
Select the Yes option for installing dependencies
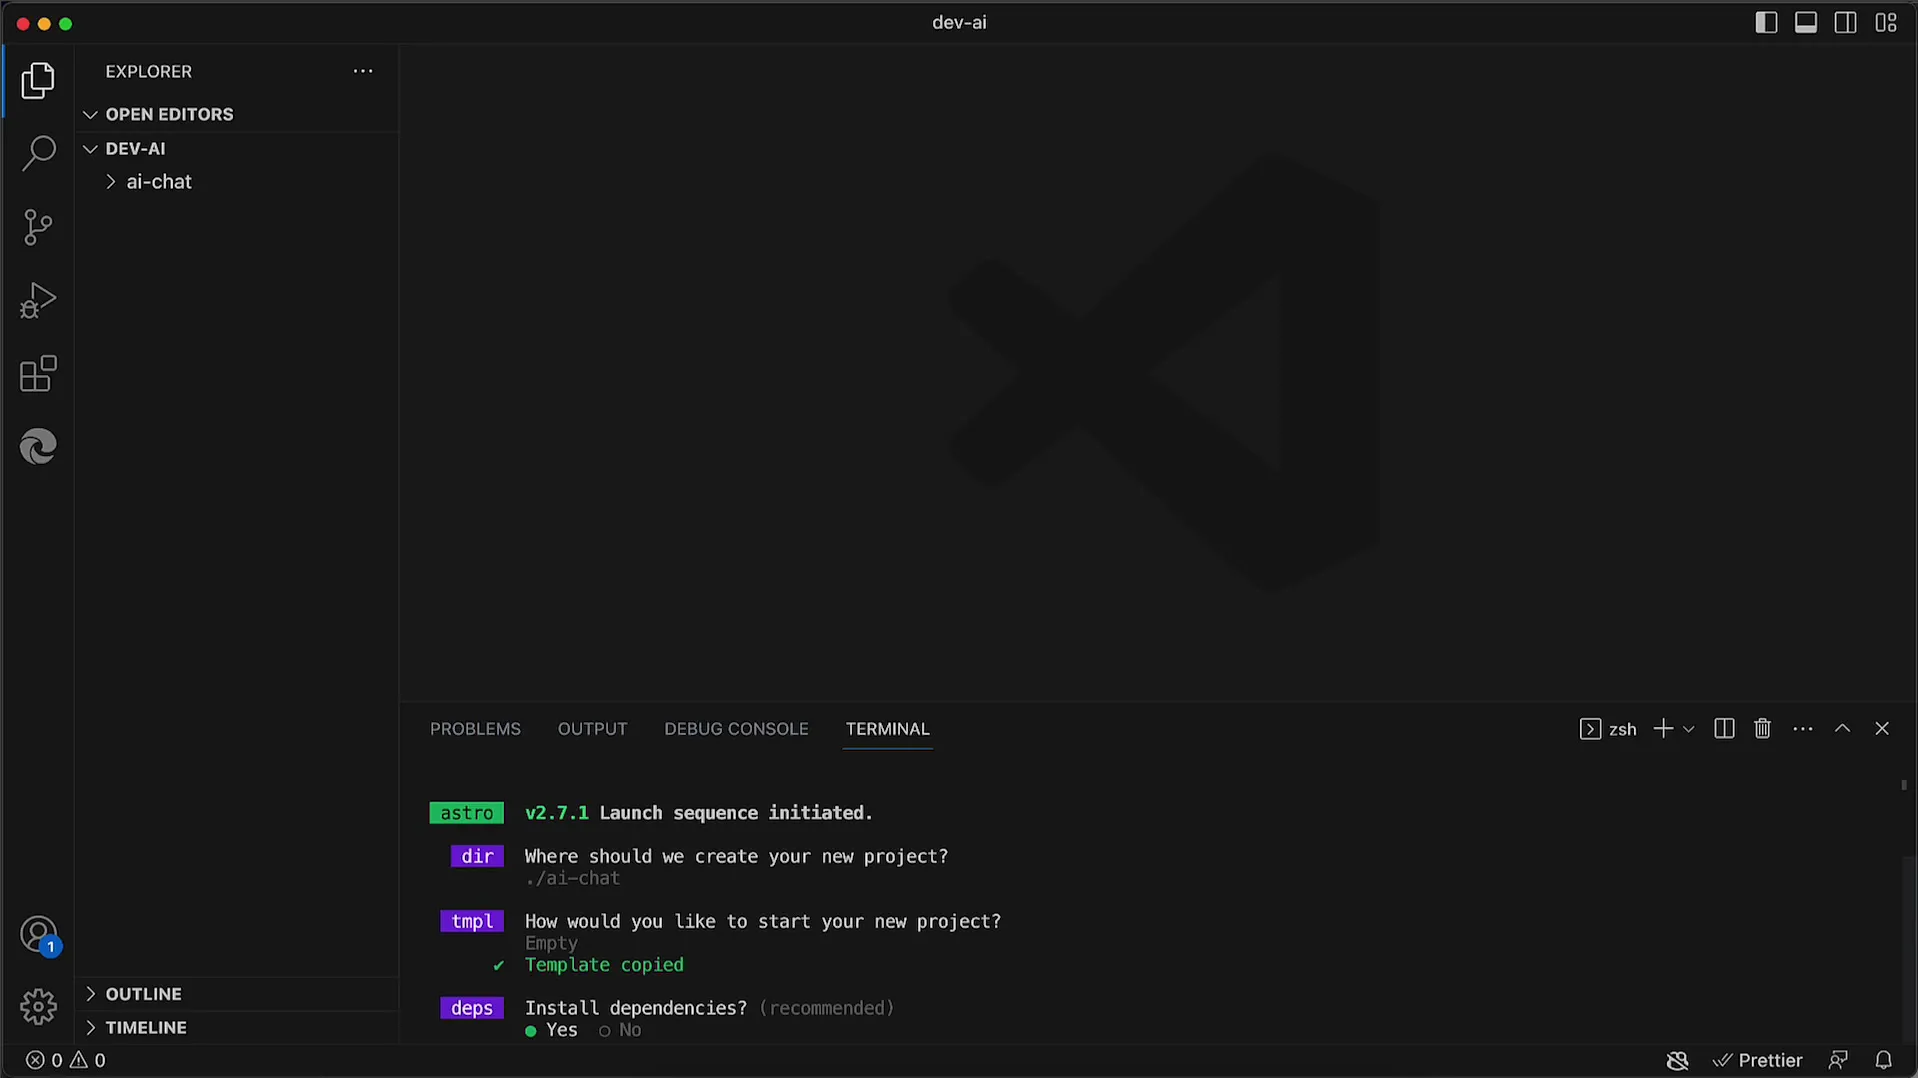[552, 1030]
